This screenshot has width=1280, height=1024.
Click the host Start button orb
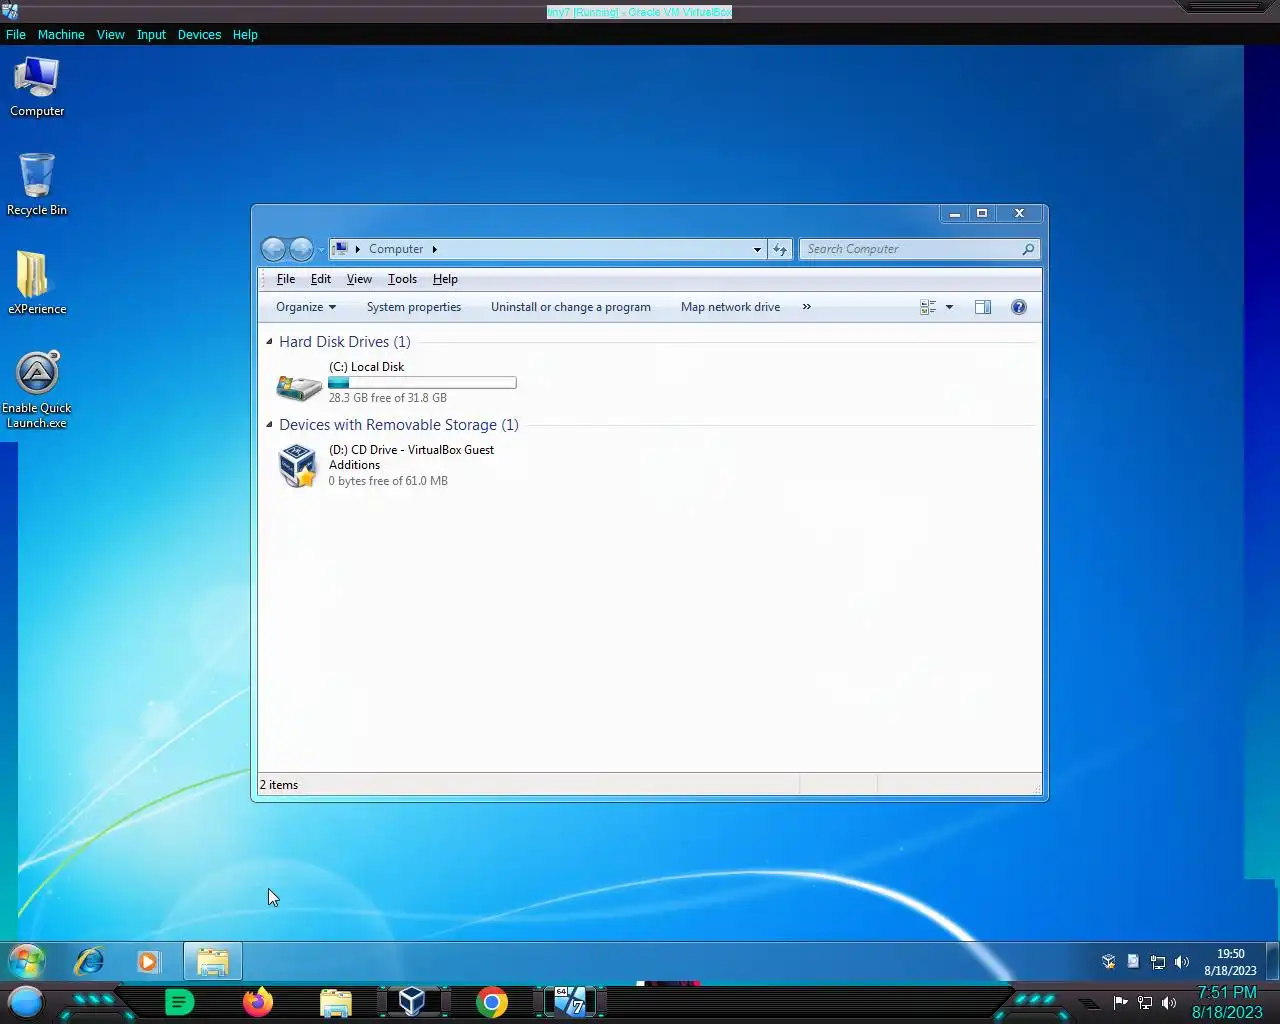(26, 1002)
